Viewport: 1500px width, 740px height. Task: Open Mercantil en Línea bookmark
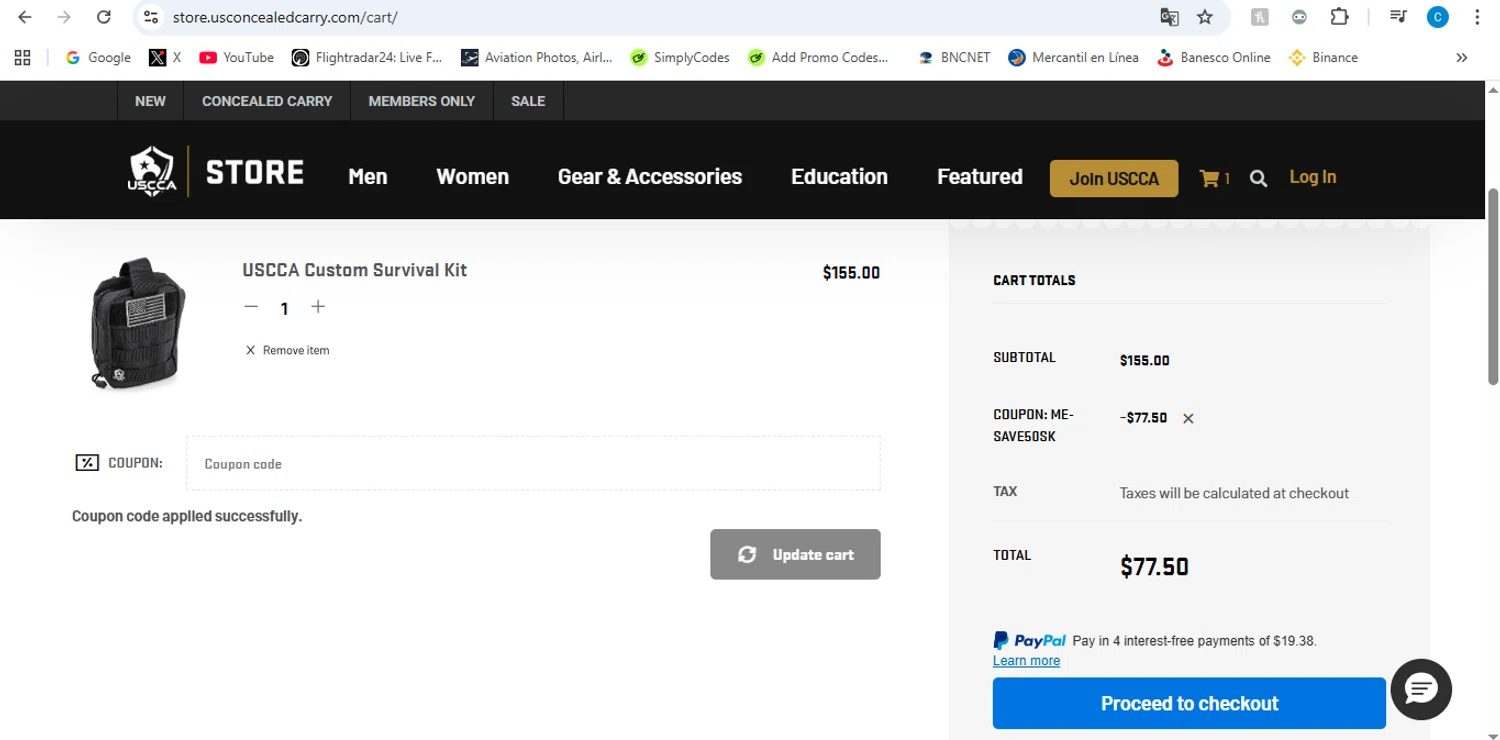[1074, 57]
